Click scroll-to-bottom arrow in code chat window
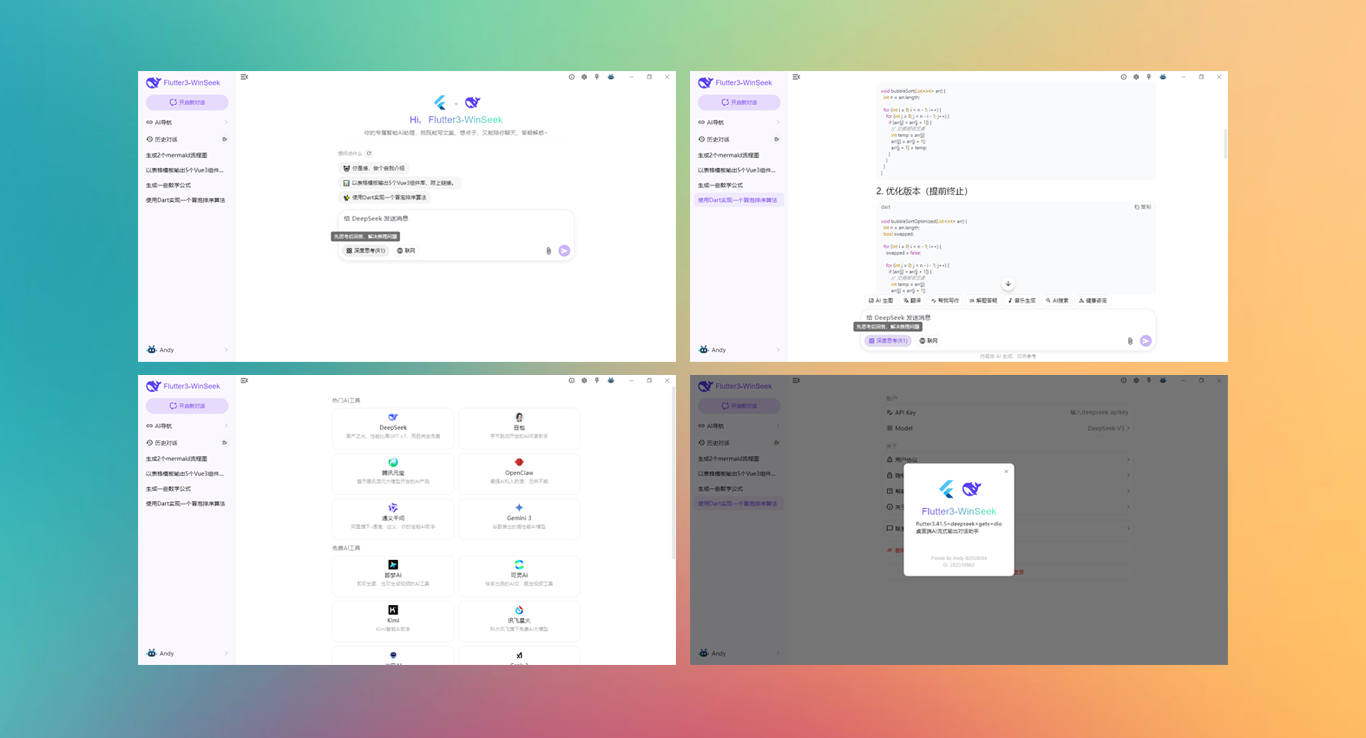This screenshot has height=738, width=1366. 1008,285
